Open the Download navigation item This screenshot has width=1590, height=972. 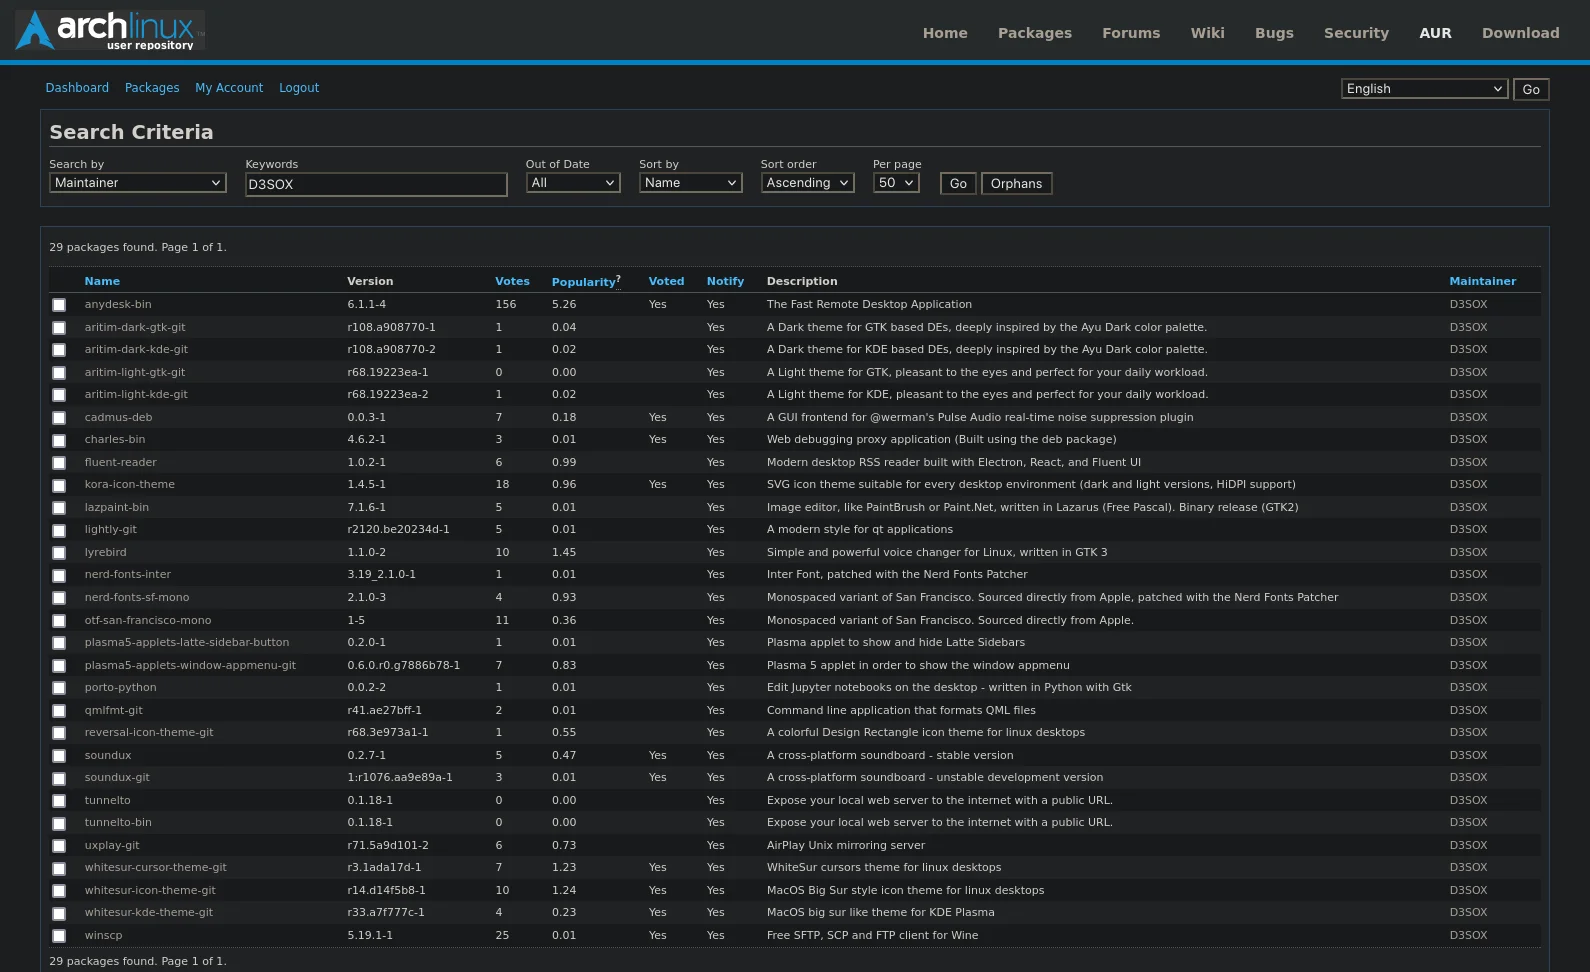(1520, 33)
